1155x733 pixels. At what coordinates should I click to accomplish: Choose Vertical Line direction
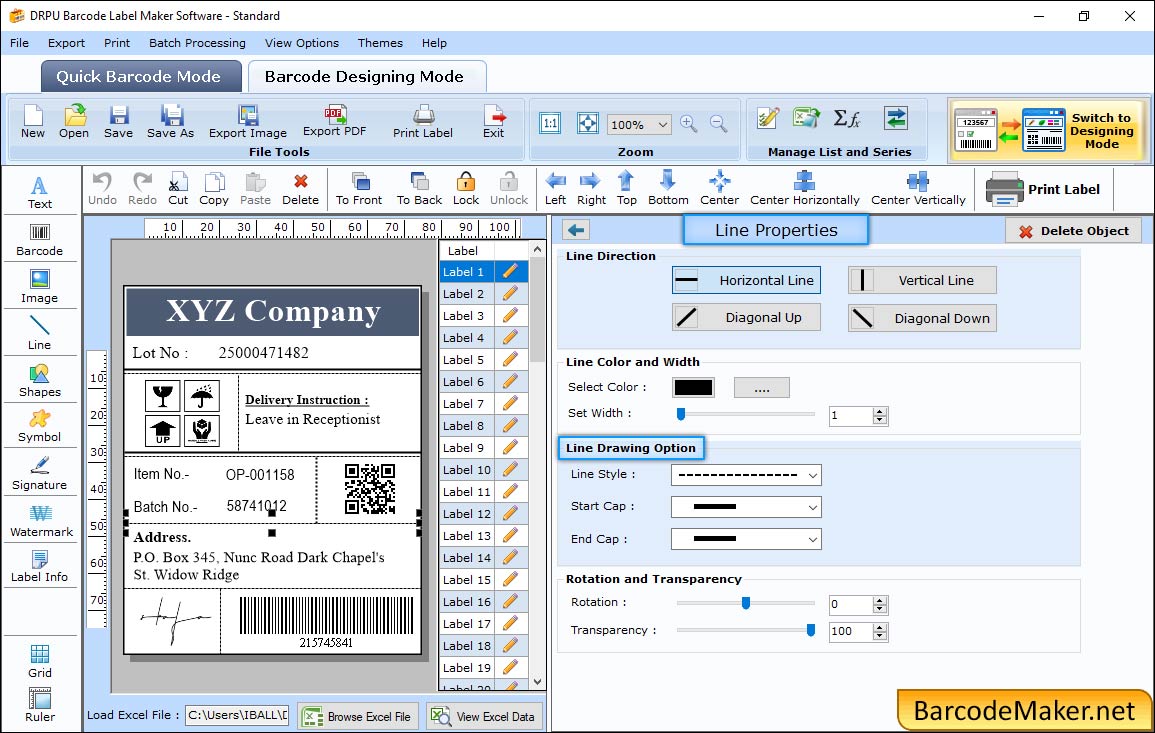(x=922, y=281)
